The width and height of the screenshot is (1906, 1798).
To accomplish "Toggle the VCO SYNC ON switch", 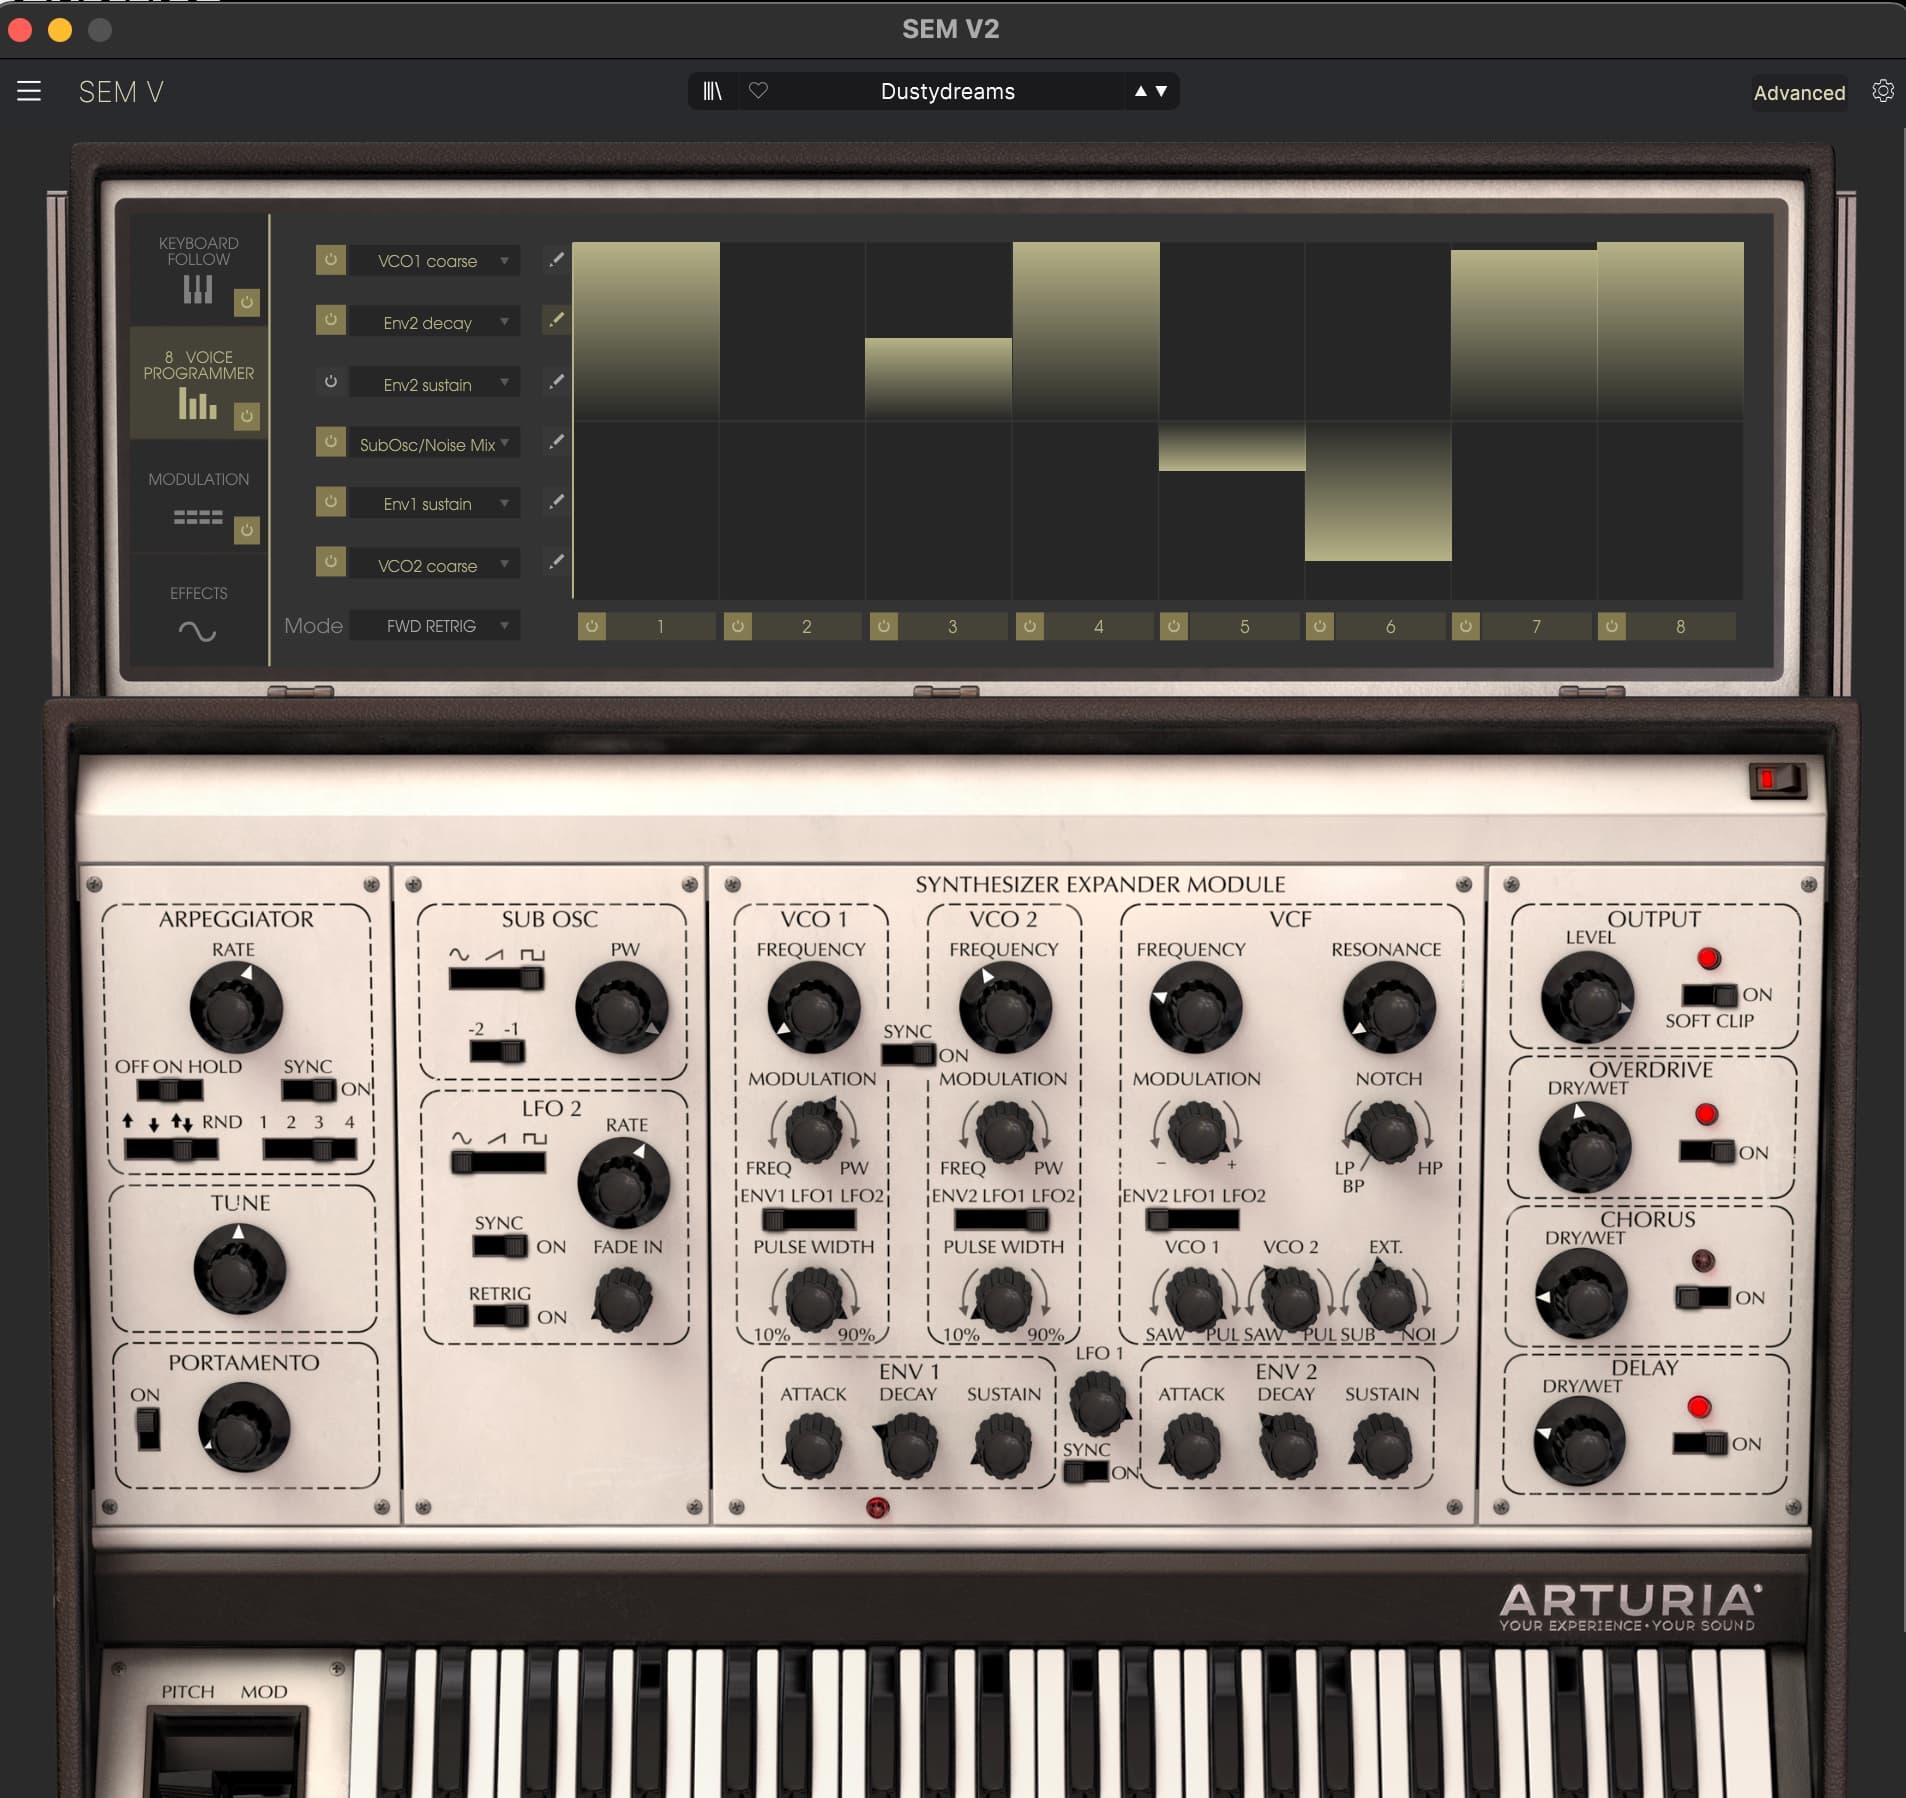I will [908, 1054].
